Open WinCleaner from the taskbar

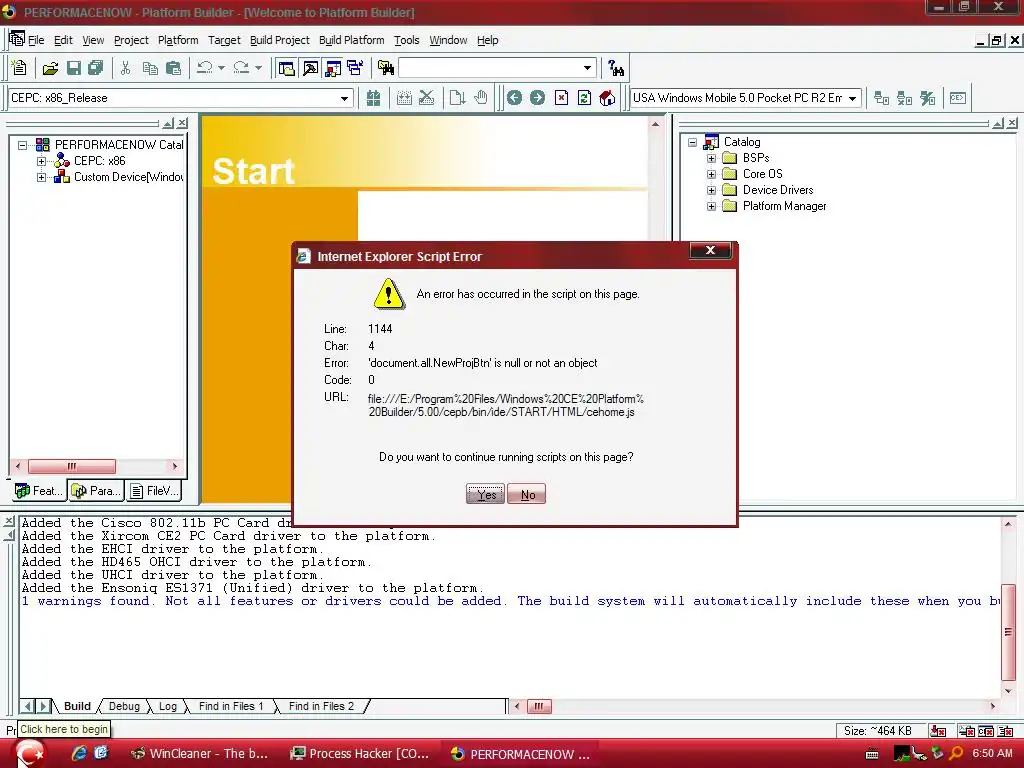[200, 754]
